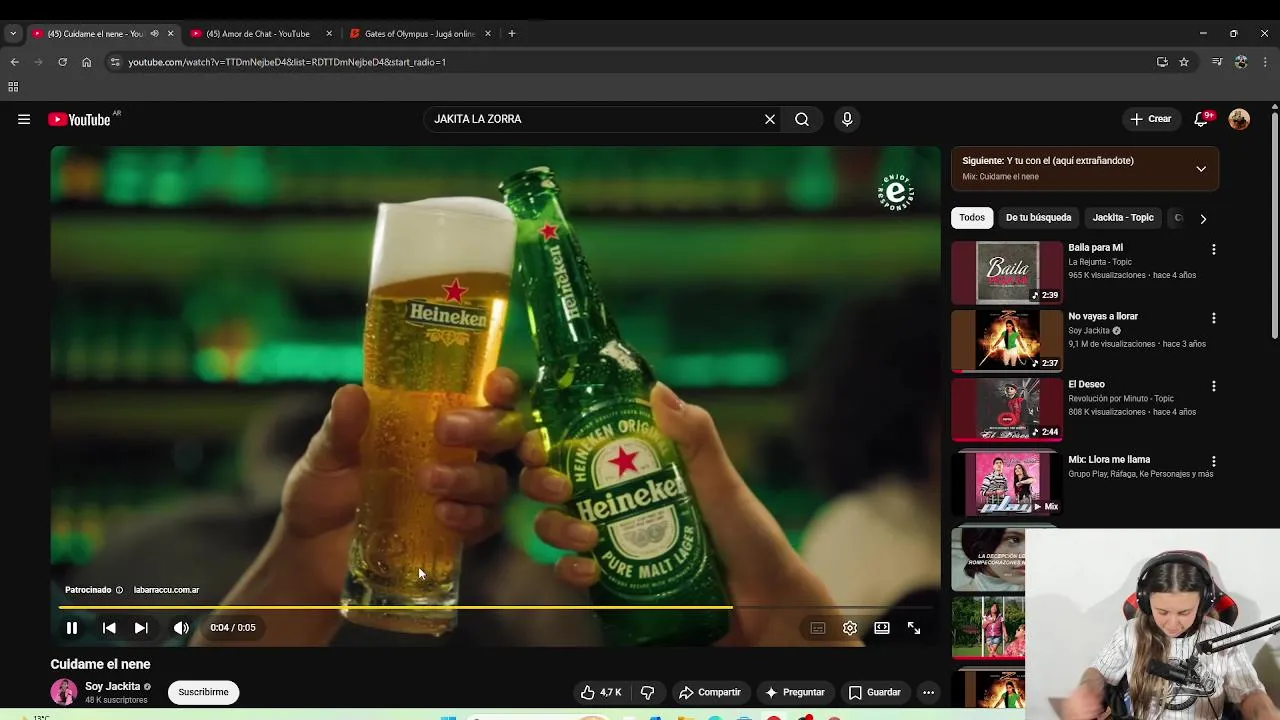Reload the page
Viewport: 1280px width, 720px height.
(x=62, y=62)
